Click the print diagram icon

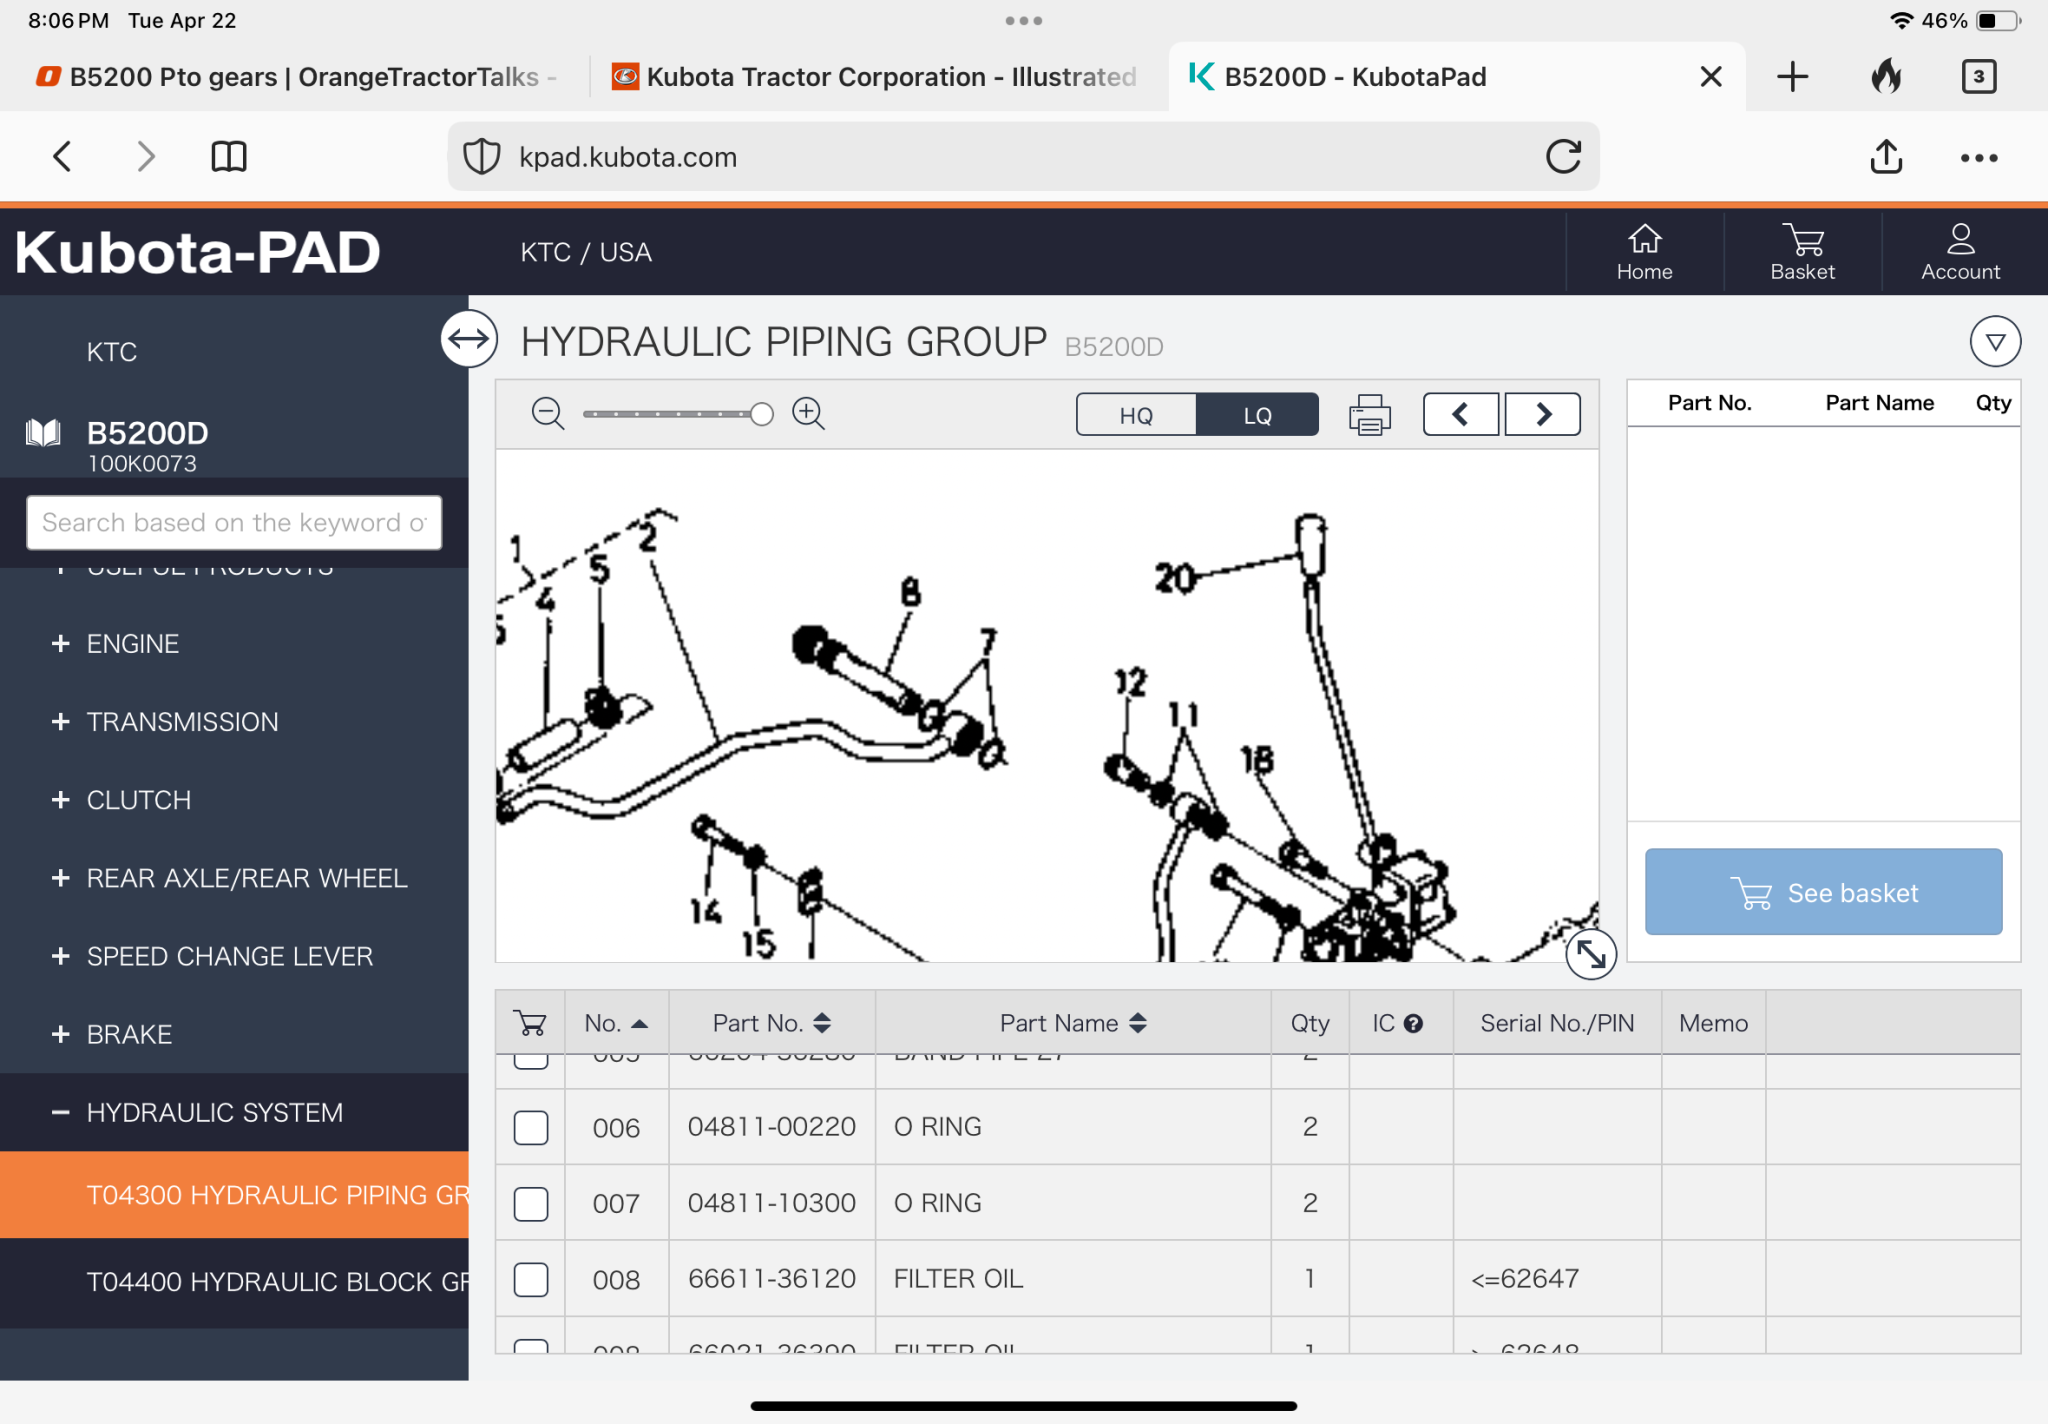(1369, 414)
